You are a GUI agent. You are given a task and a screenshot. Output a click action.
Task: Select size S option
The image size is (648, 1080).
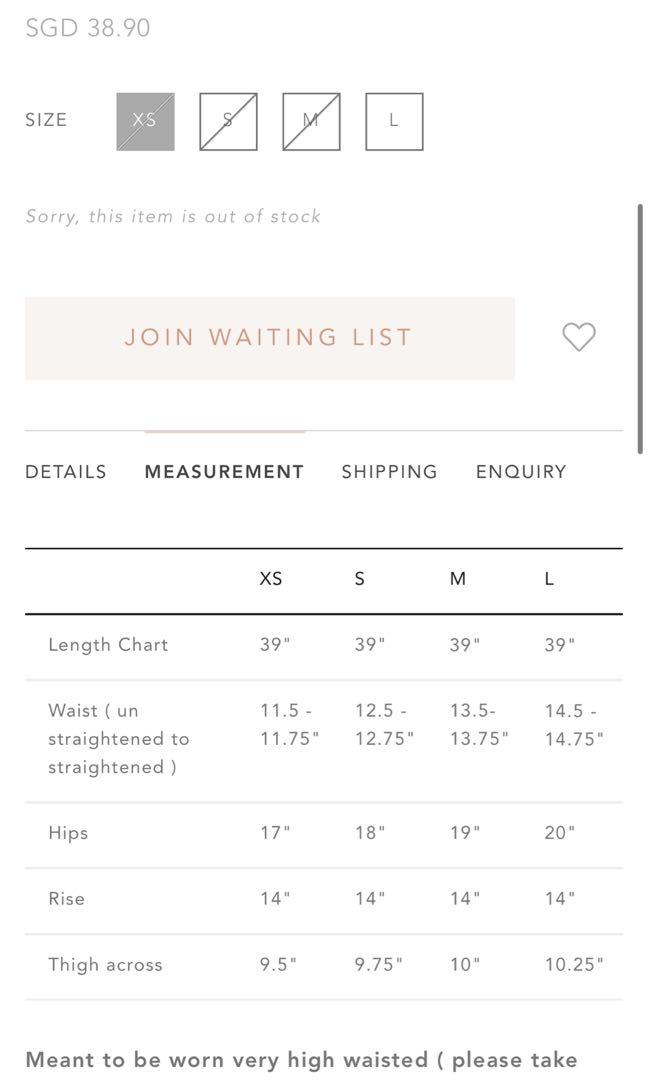[228, 121]
